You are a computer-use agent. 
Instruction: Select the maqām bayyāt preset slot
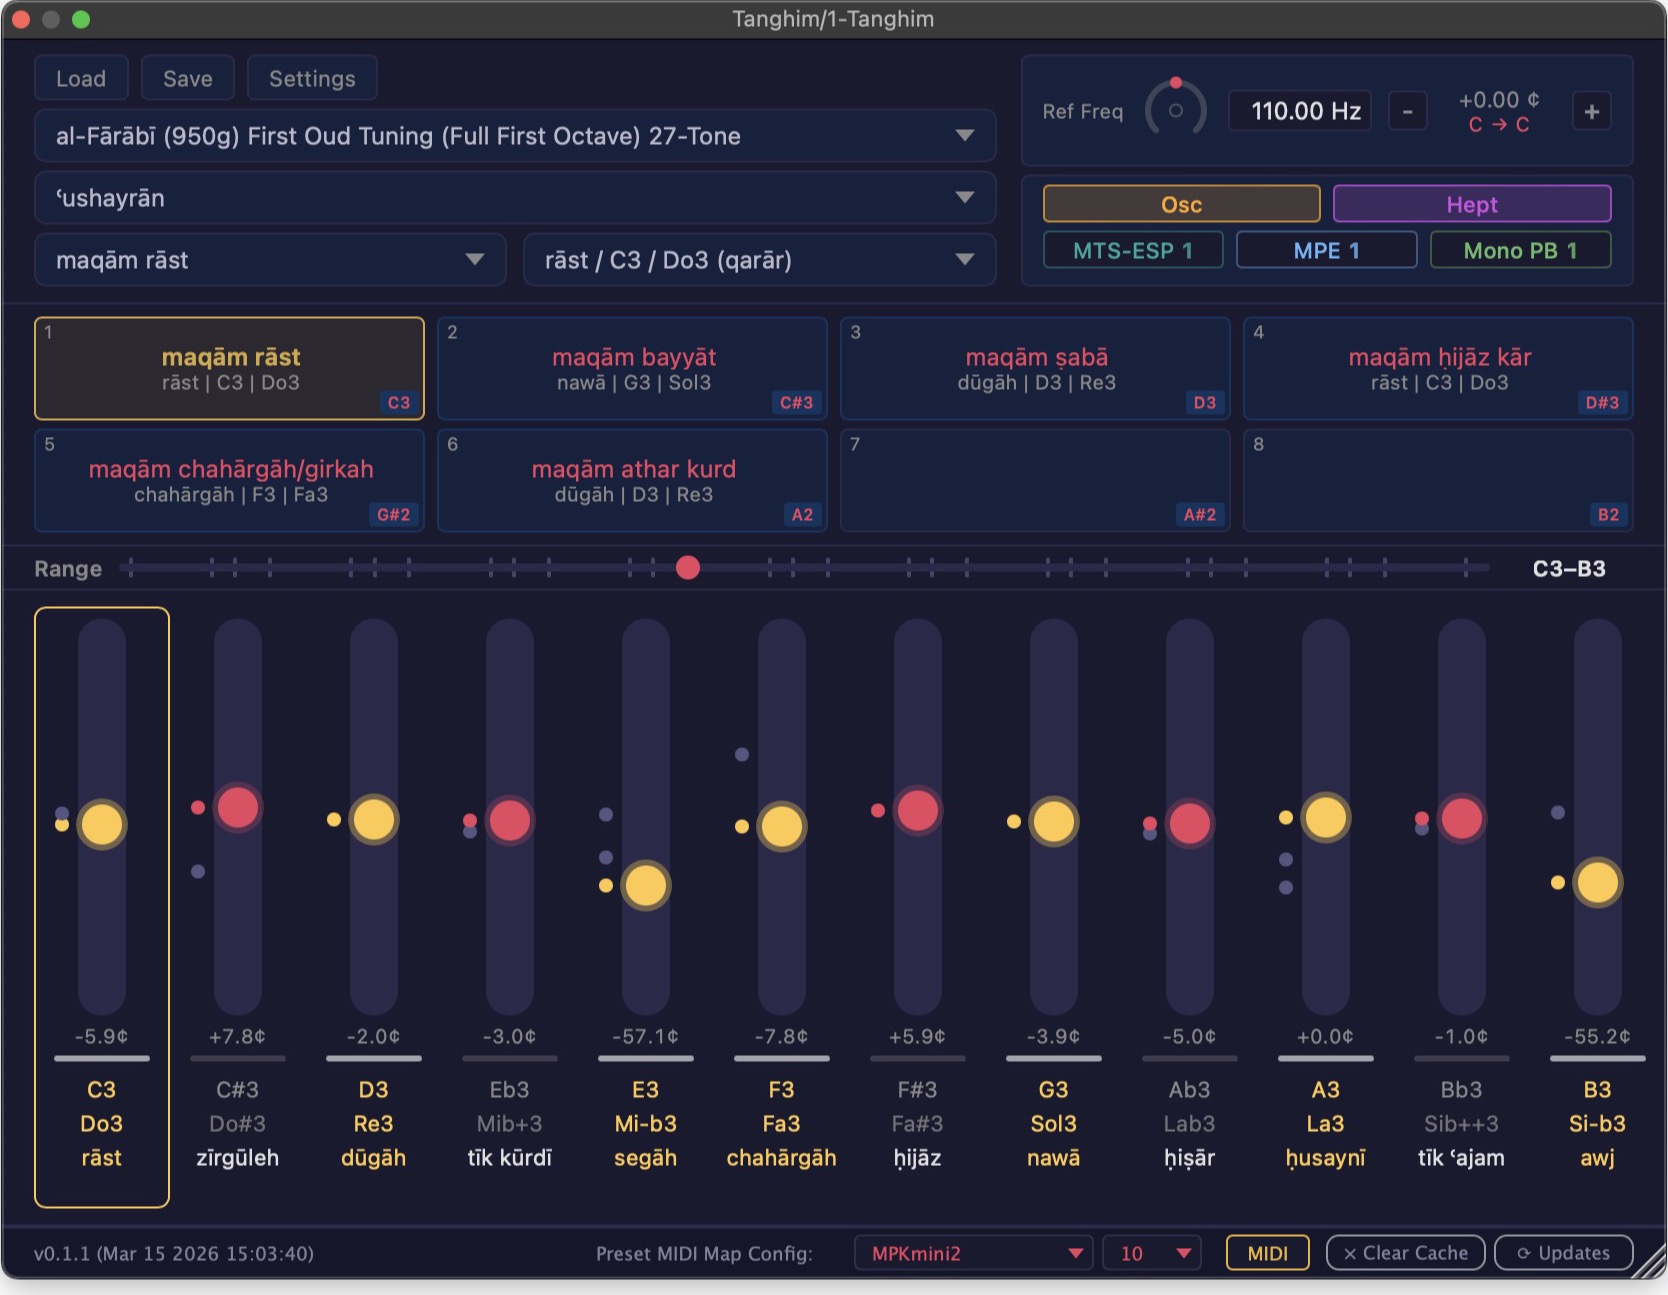click(632, 368)
